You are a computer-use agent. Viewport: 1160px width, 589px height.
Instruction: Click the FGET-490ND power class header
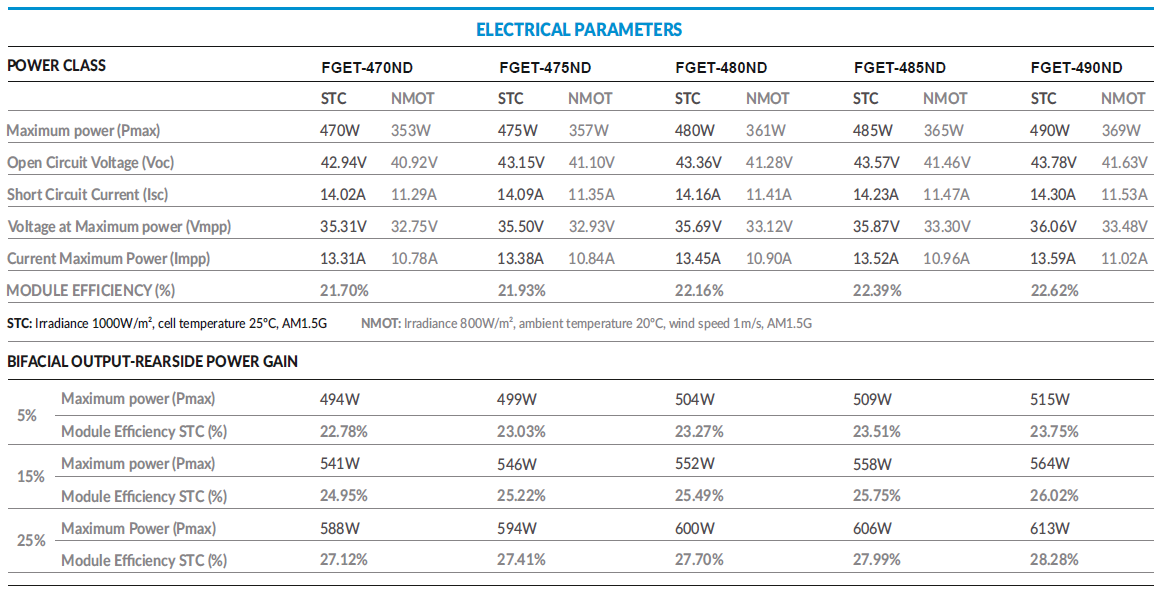[1076, 67]
